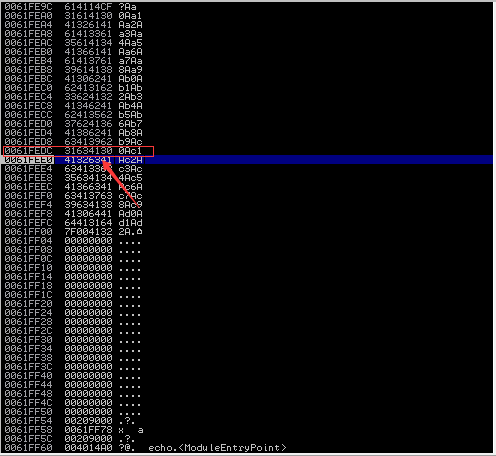Click stack value 63413962
Viewport: 496px width, 456px height.
88,142
